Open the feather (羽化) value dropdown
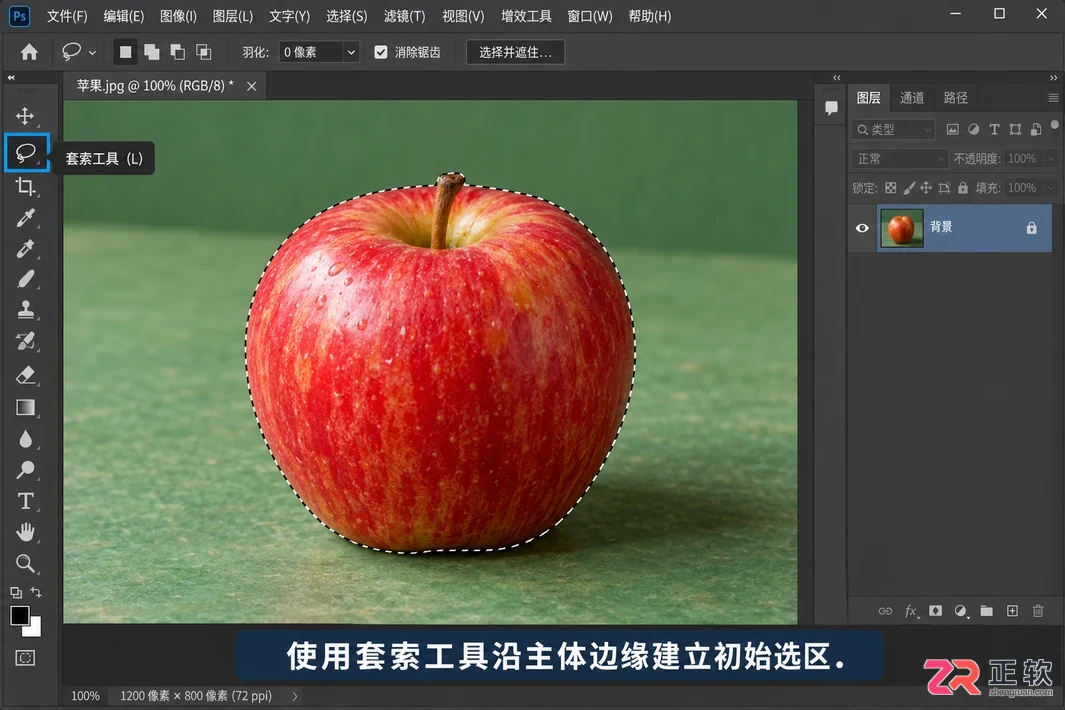Viewport: 1065px width, 710px height. pyautogui.click(x=351, y=52)
